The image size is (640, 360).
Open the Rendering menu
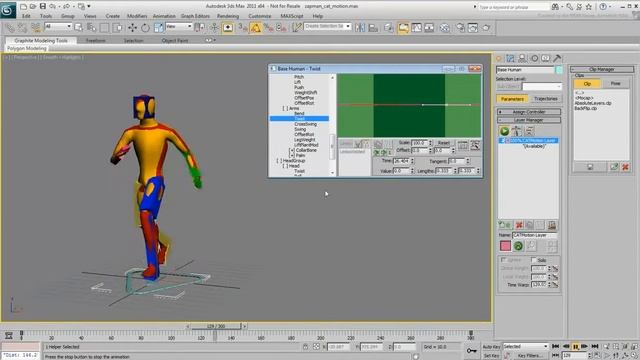[x=228, y=16]
